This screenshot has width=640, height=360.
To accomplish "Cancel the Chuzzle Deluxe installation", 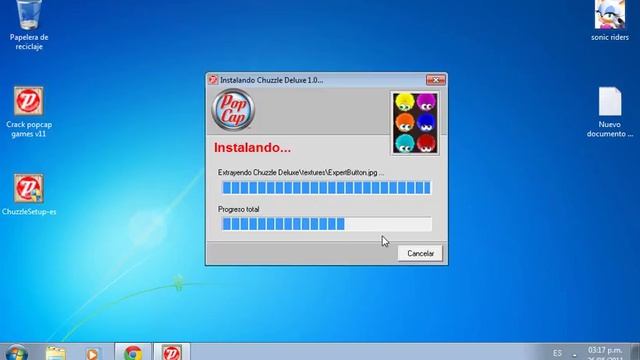I will (420, 253).
